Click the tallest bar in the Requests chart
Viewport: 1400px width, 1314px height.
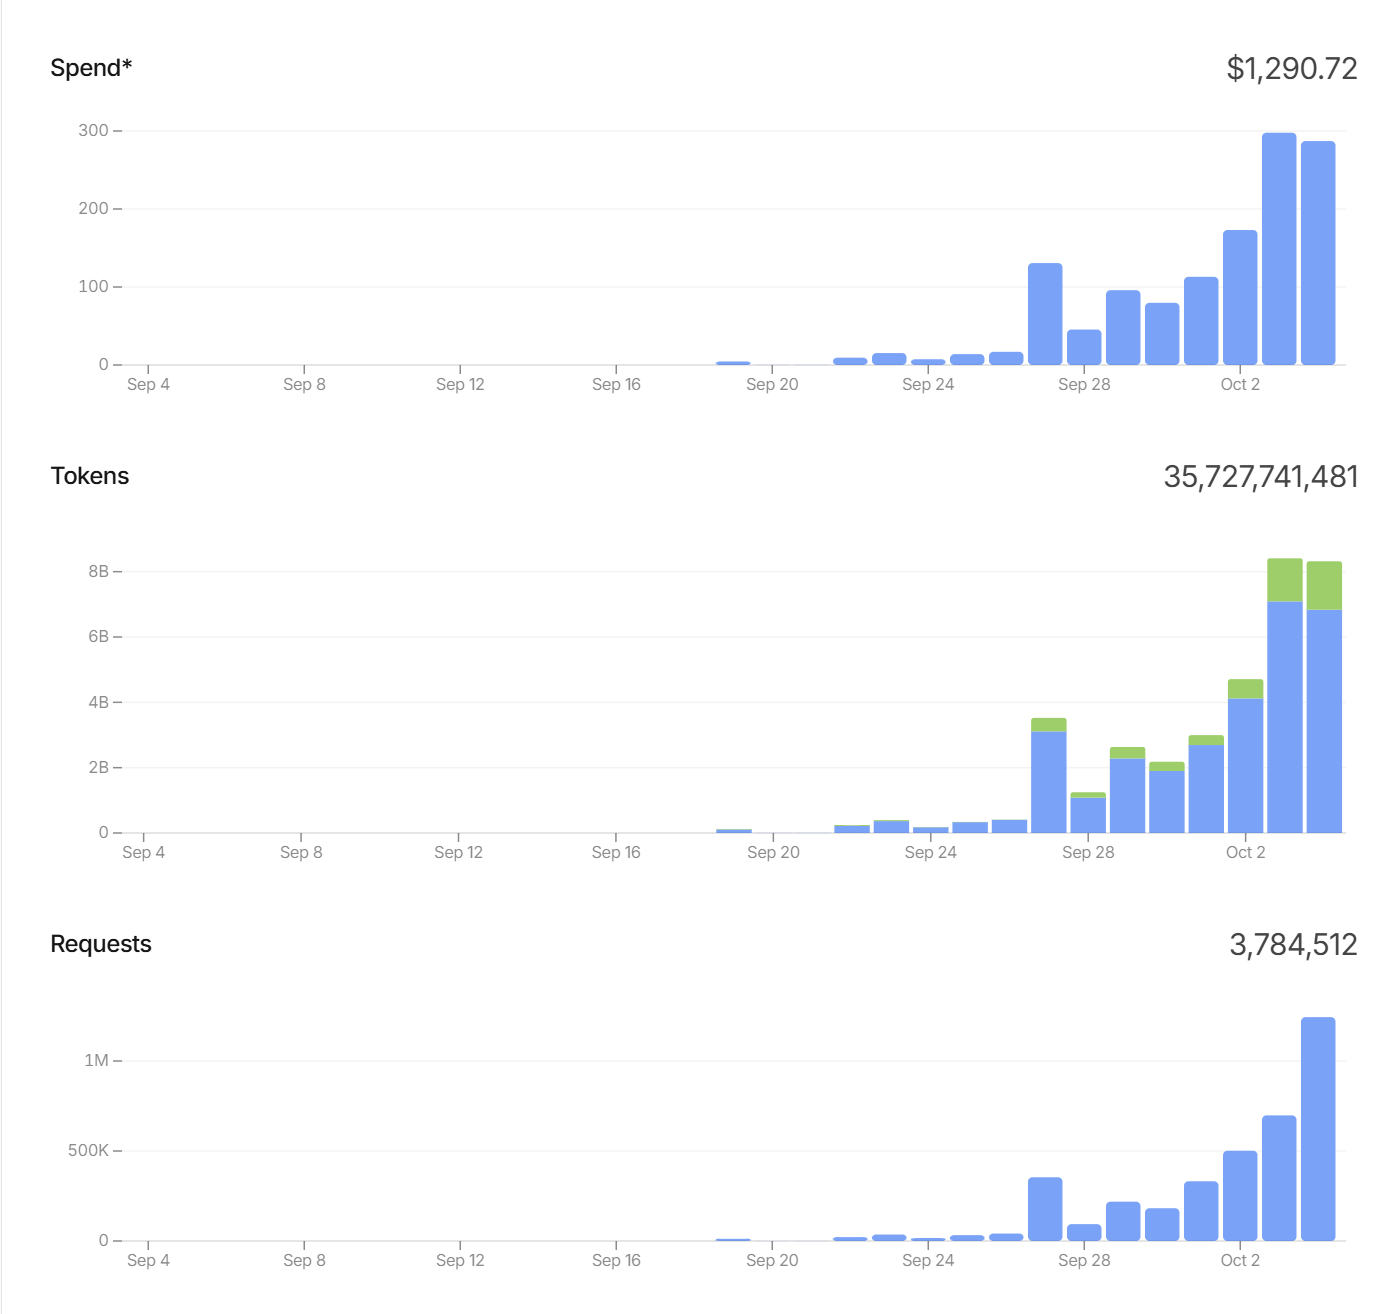[x=1318, y=1129]
